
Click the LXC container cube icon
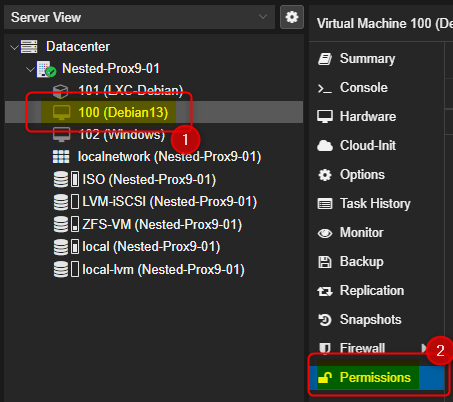pos(60,91)
